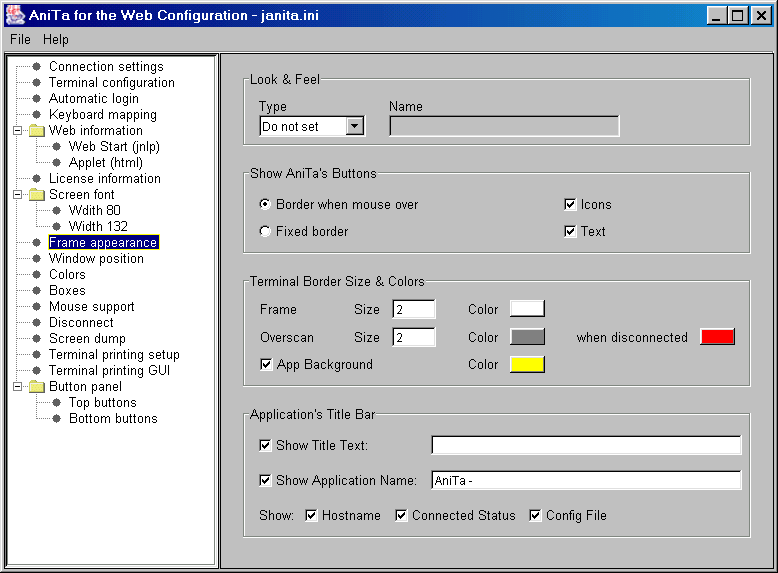The width and height of the screenshot is (778, 573).
Task: Select Web Start (jnlp) item
Action: [114, 147]
